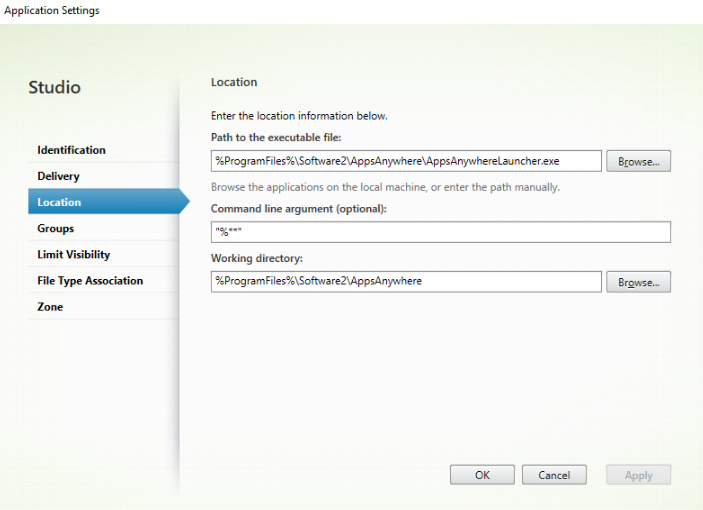Click the greyed-out Apply button
The width and height of the screenshot is (703, 510).
[x=638, y=476]
